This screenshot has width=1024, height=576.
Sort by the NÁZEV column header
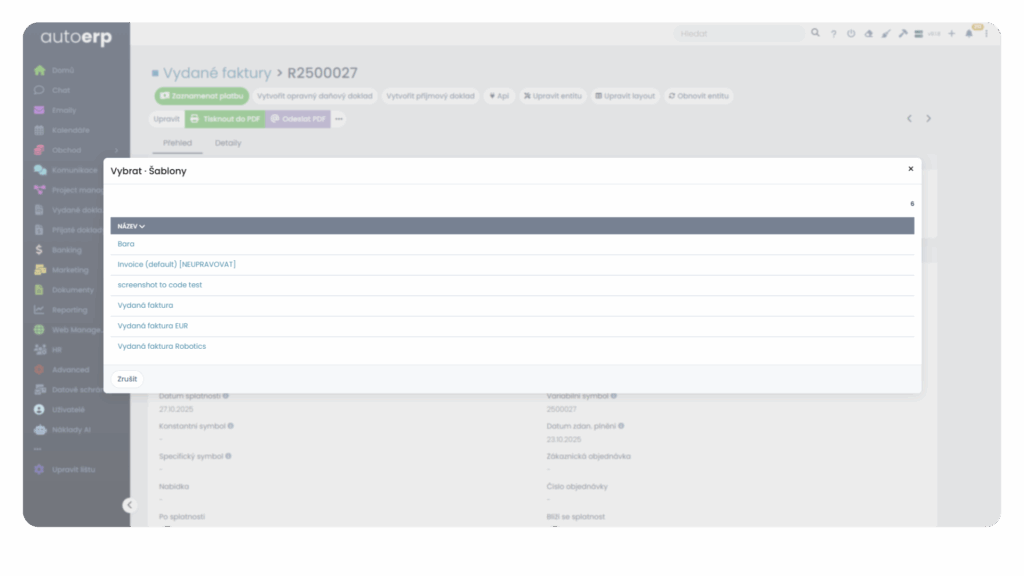coord(131,226)
